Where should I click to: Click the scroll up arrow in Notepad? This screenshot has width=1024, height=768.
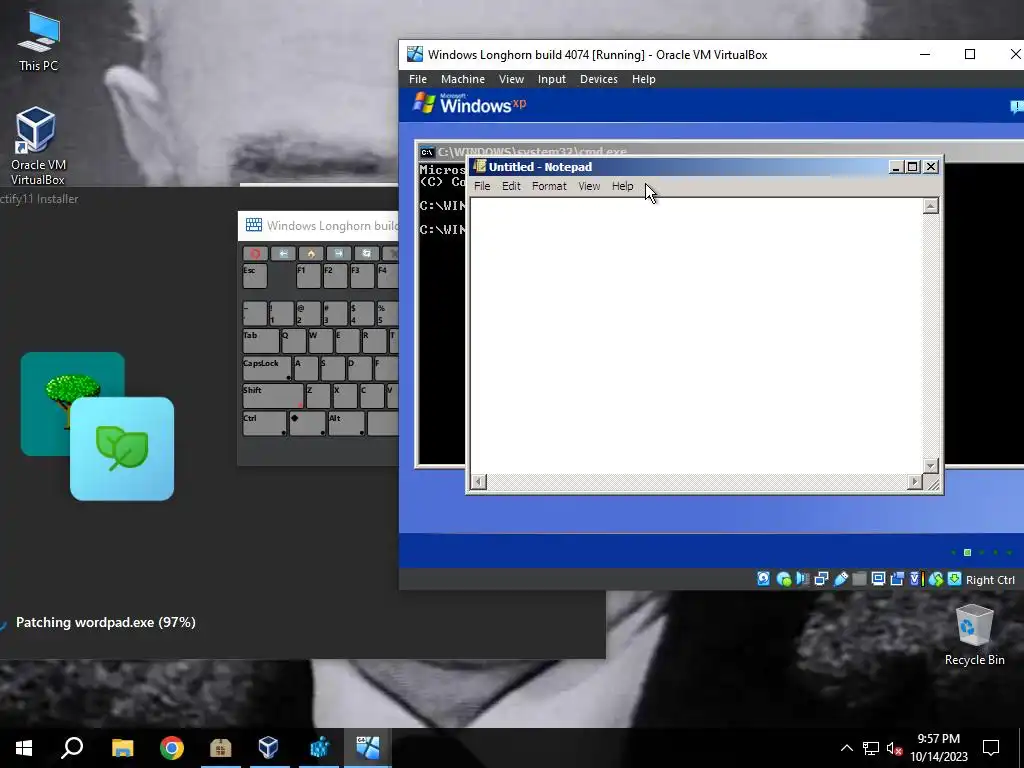pos(931,206)
